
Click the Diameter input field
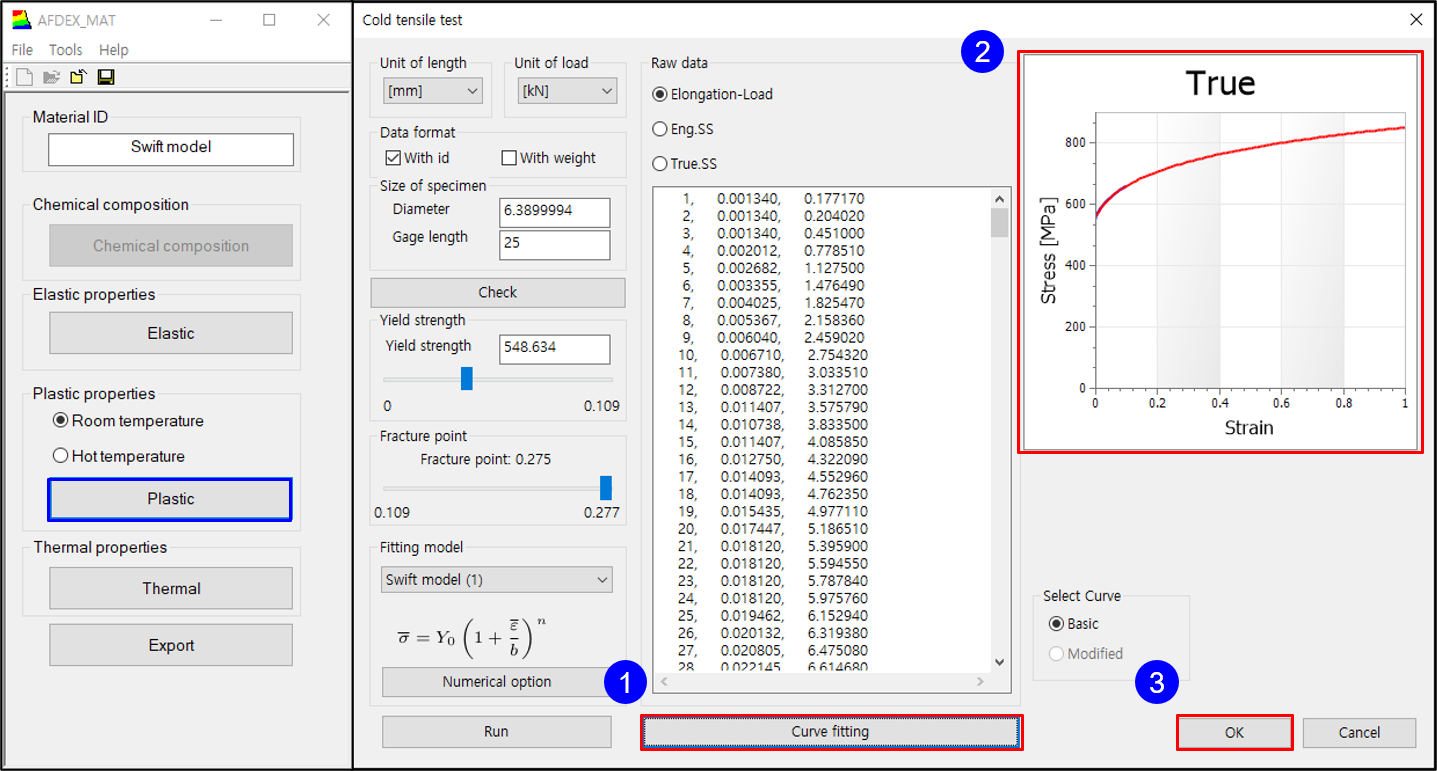[554, 212]
